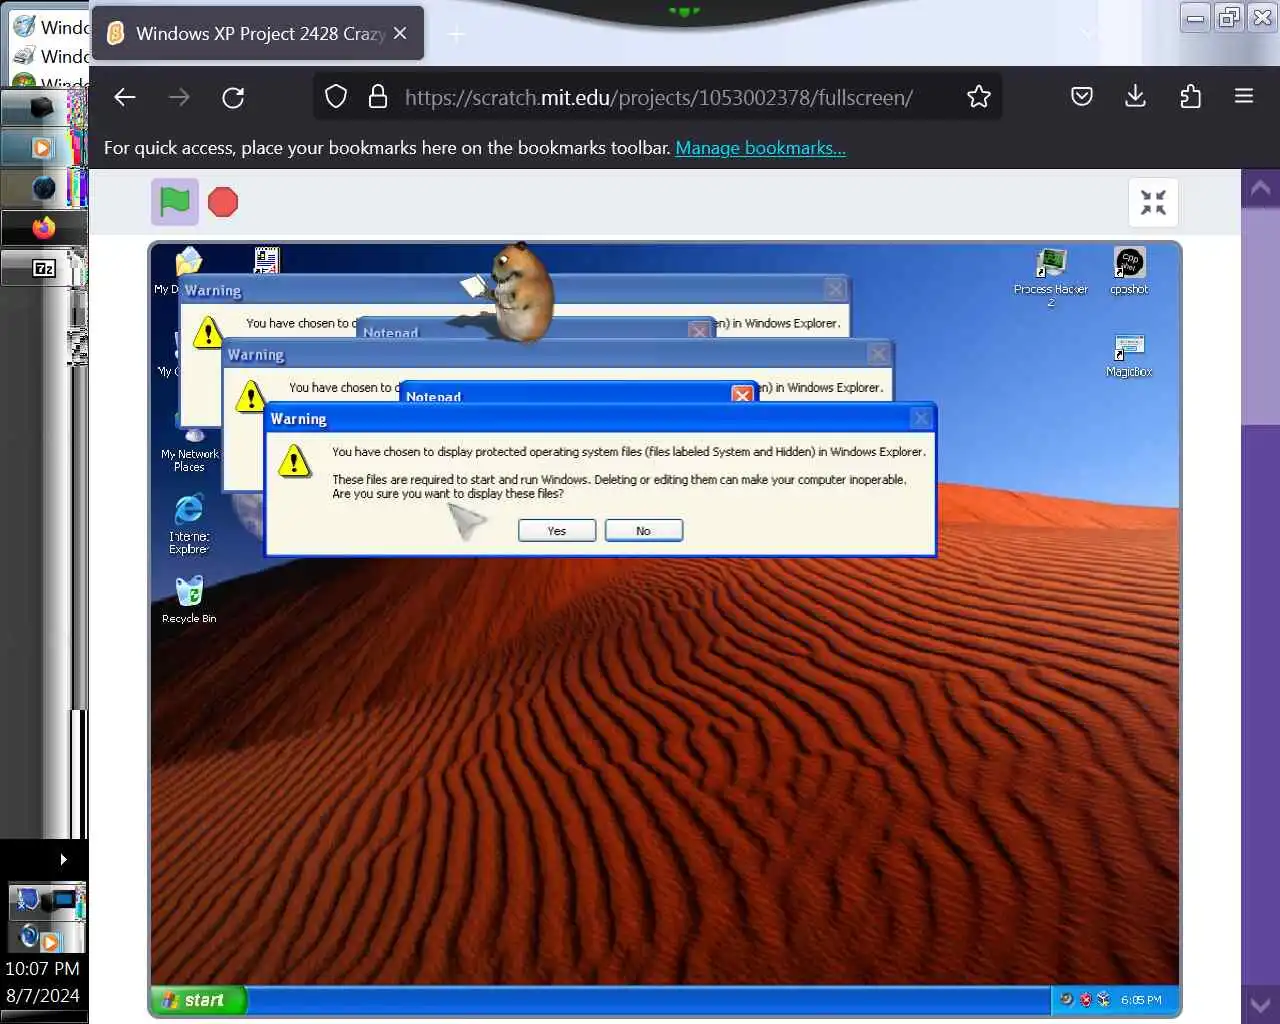1280x1024 pixels.
Task: Save page to Pocket
Action: [1082, 97]
